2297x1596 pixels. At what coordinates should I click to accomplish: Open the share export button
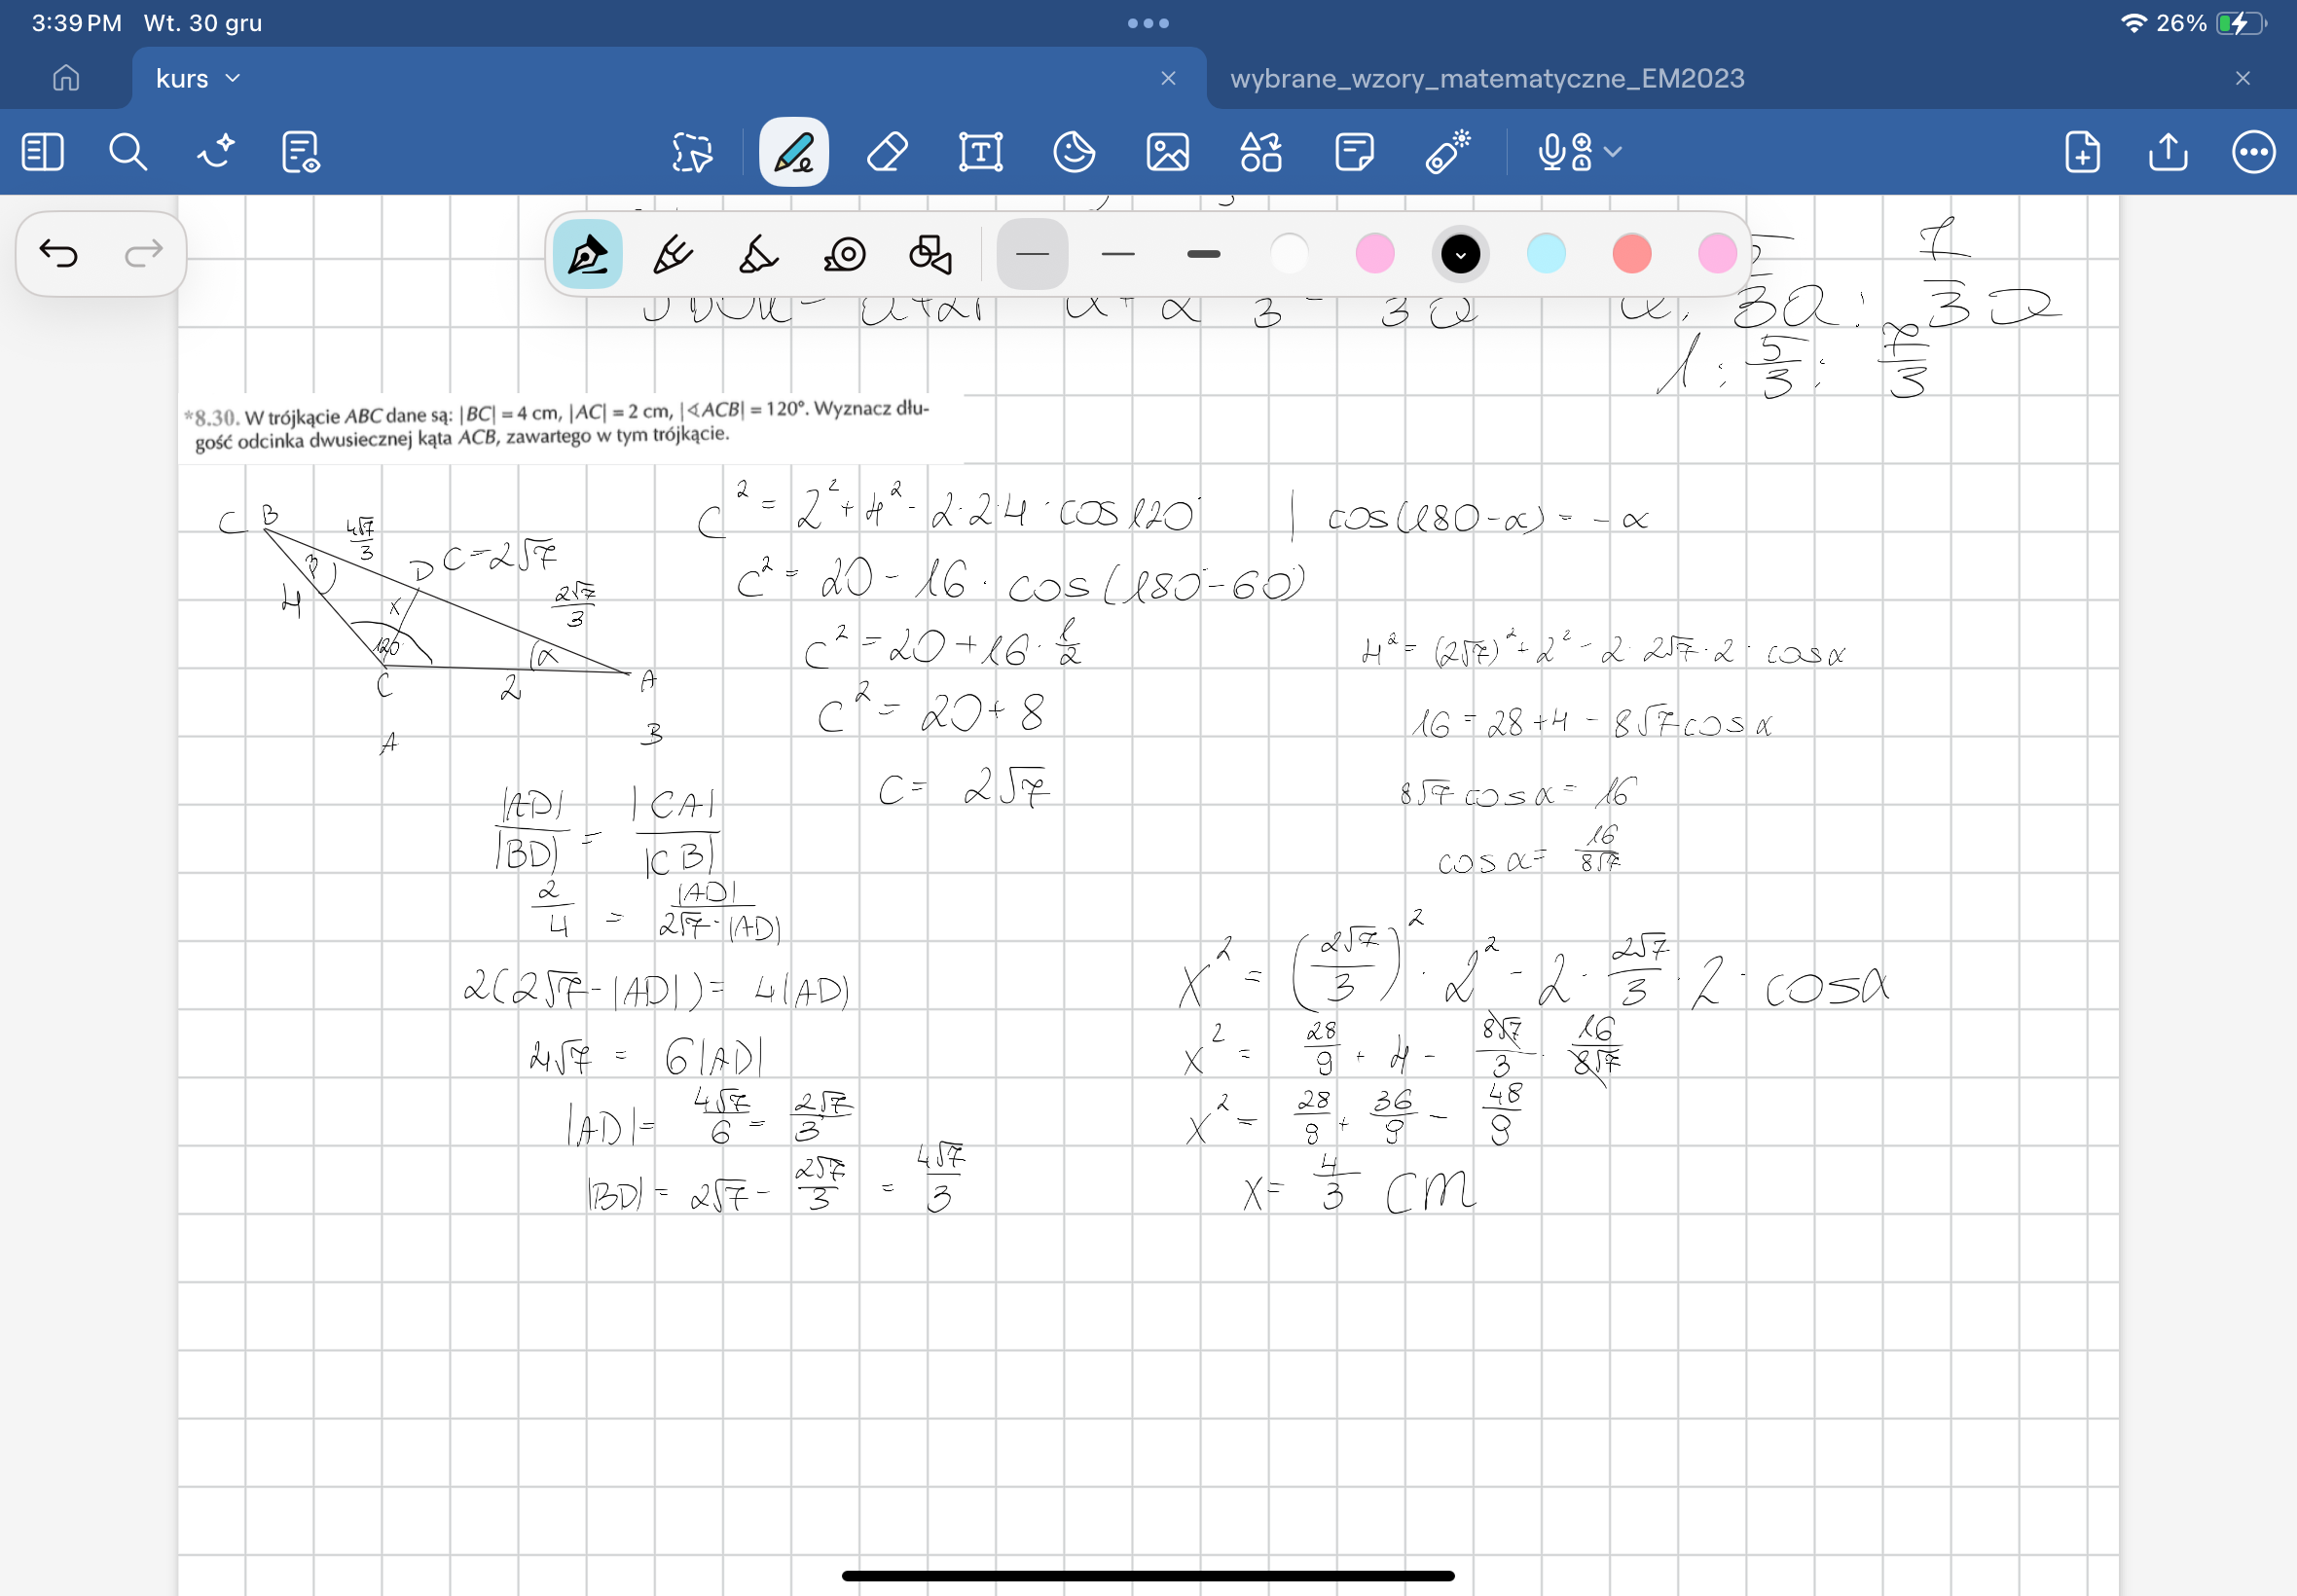coord(2167,152)
